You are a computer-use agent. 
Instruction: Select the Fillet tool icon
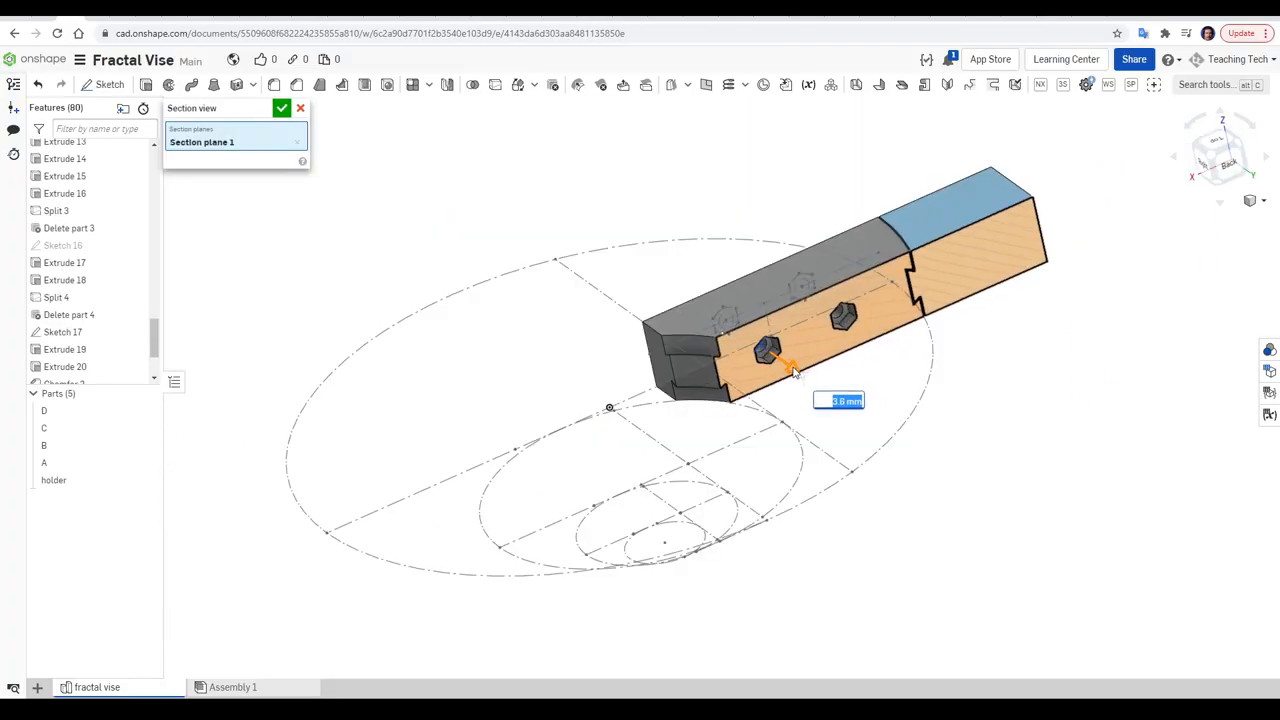pyautogui.click(x=274, y=85)
